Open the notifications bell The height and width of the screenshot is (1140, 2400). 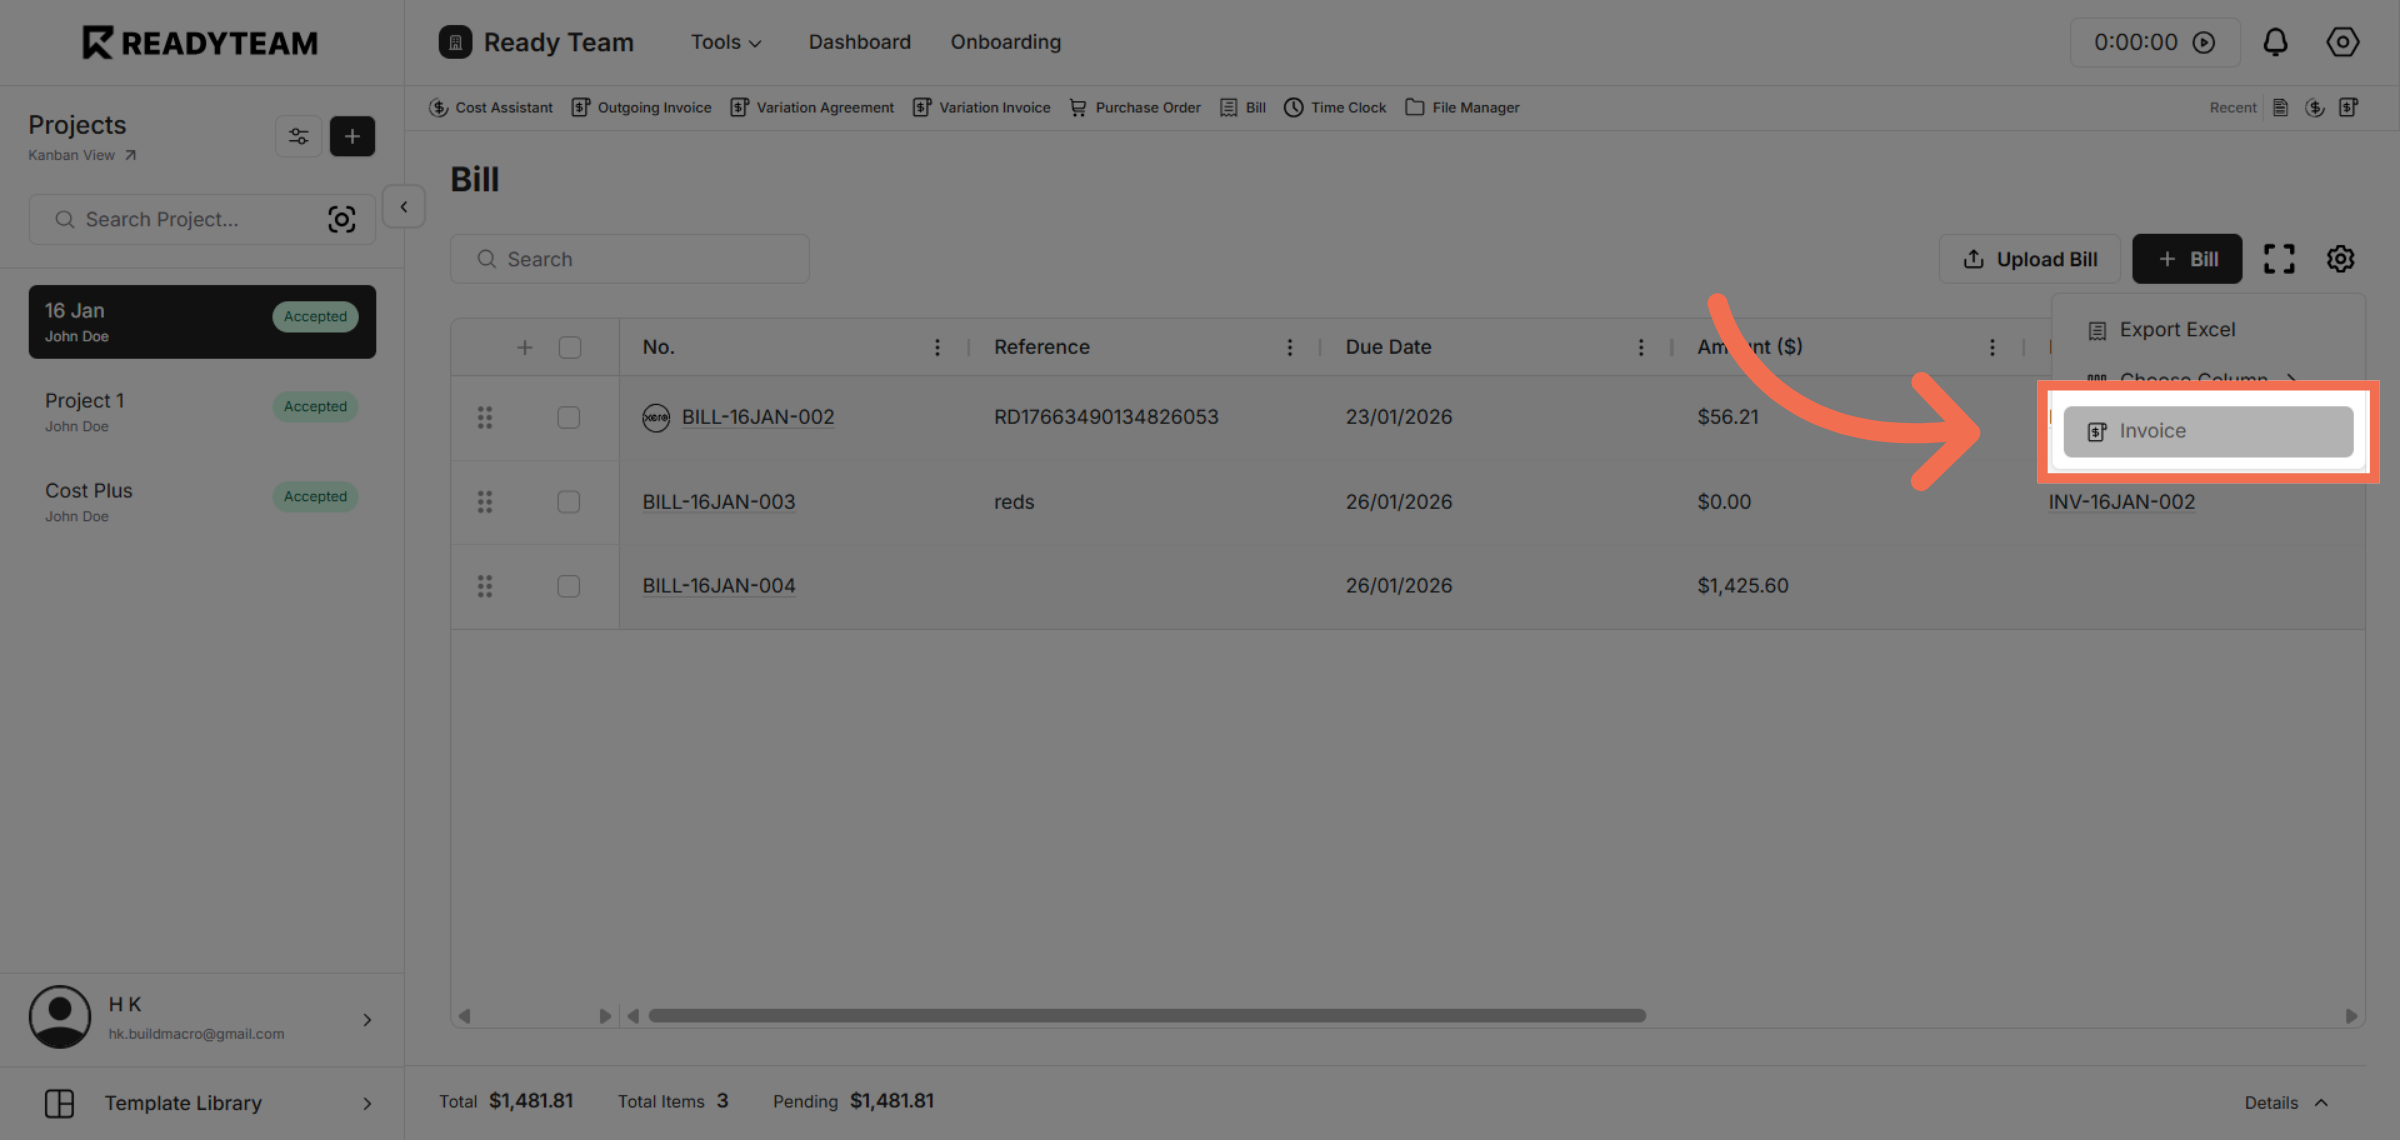pyautogui.click(x=2275, y=42)
